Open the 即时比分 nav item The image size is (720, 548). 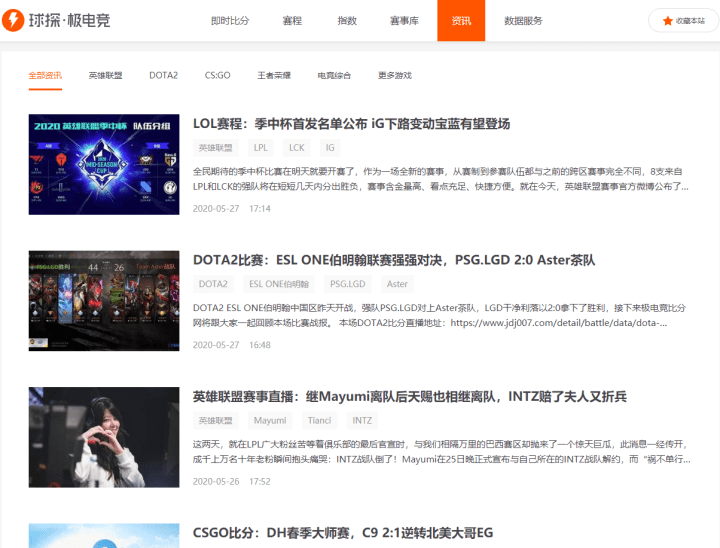[x=230, y=21]
